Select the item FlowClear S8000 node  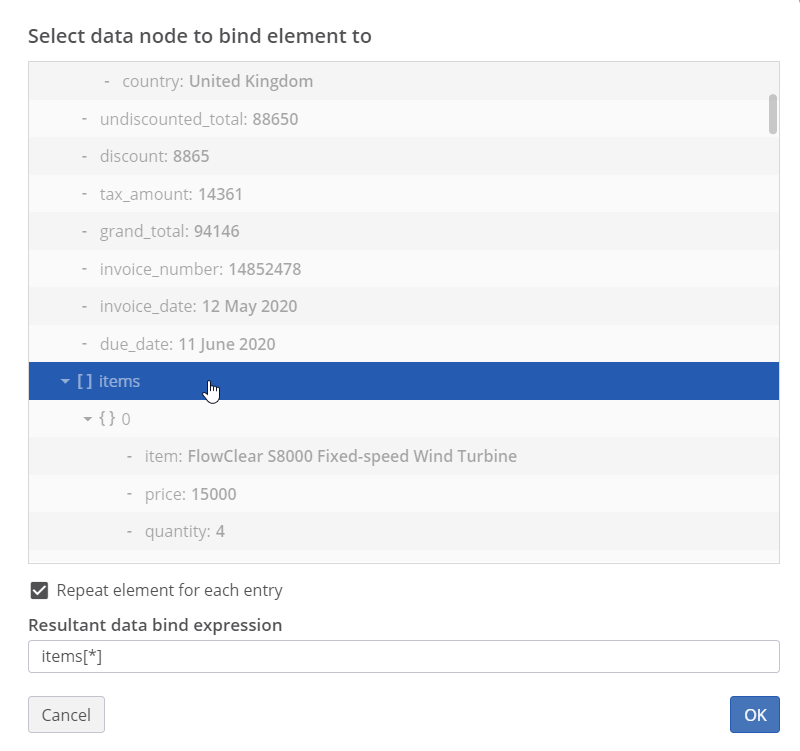pos(330,456)
